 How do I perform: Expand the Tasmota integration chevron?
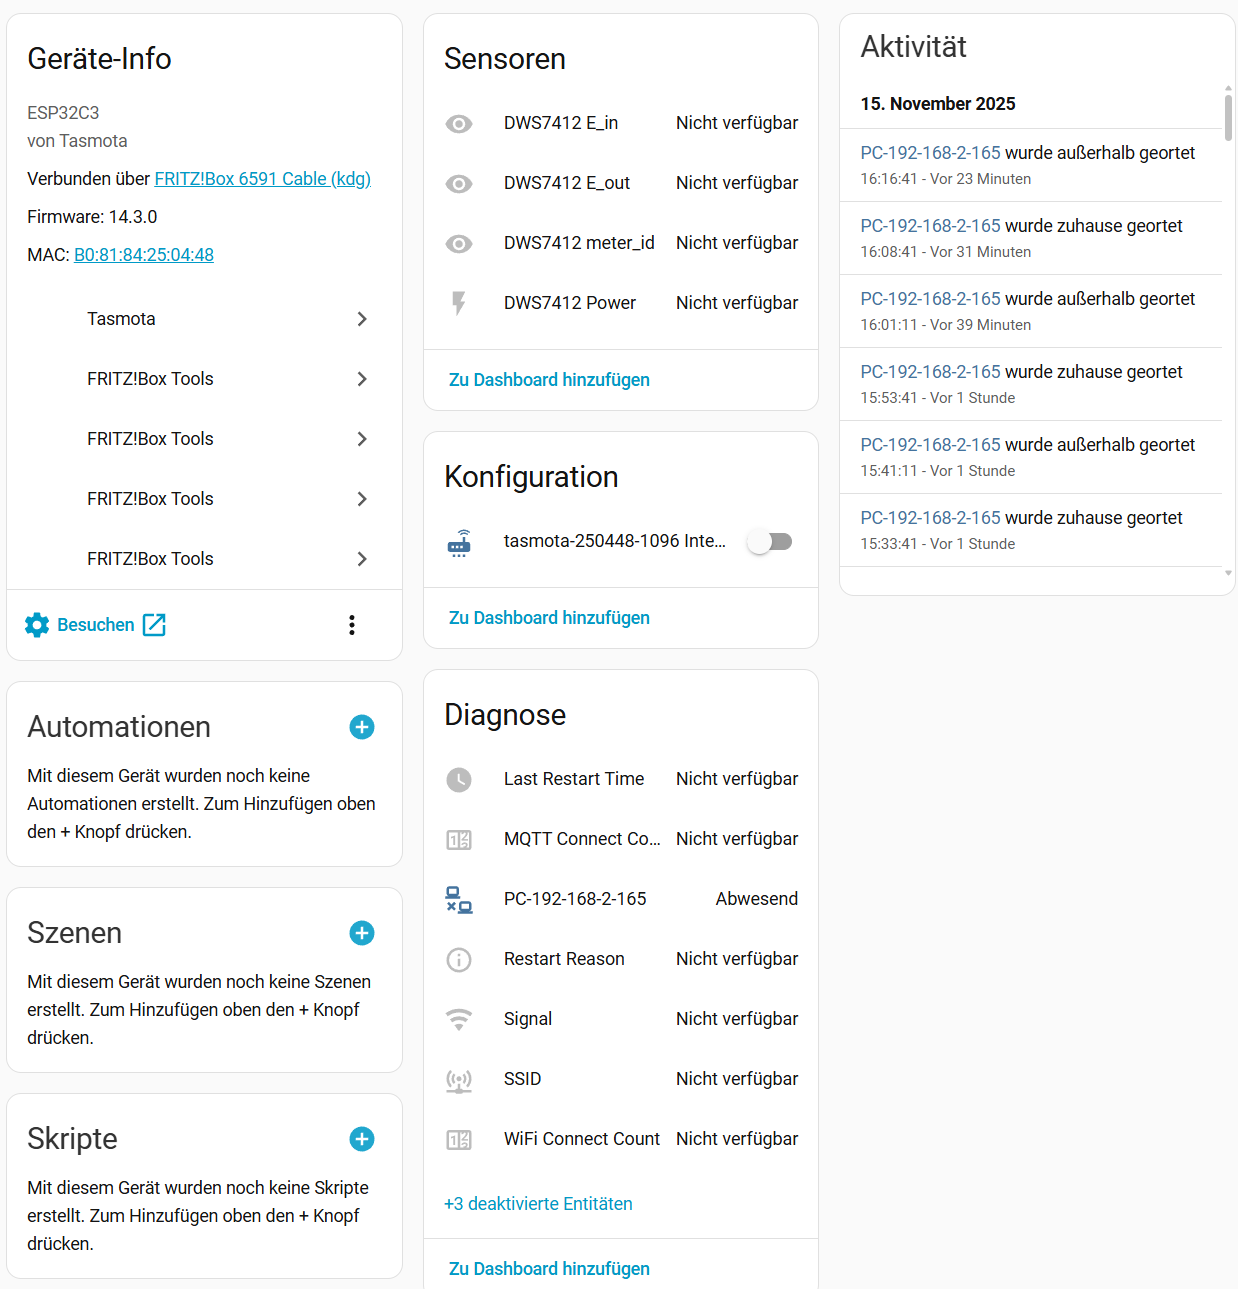pos(362,319)
